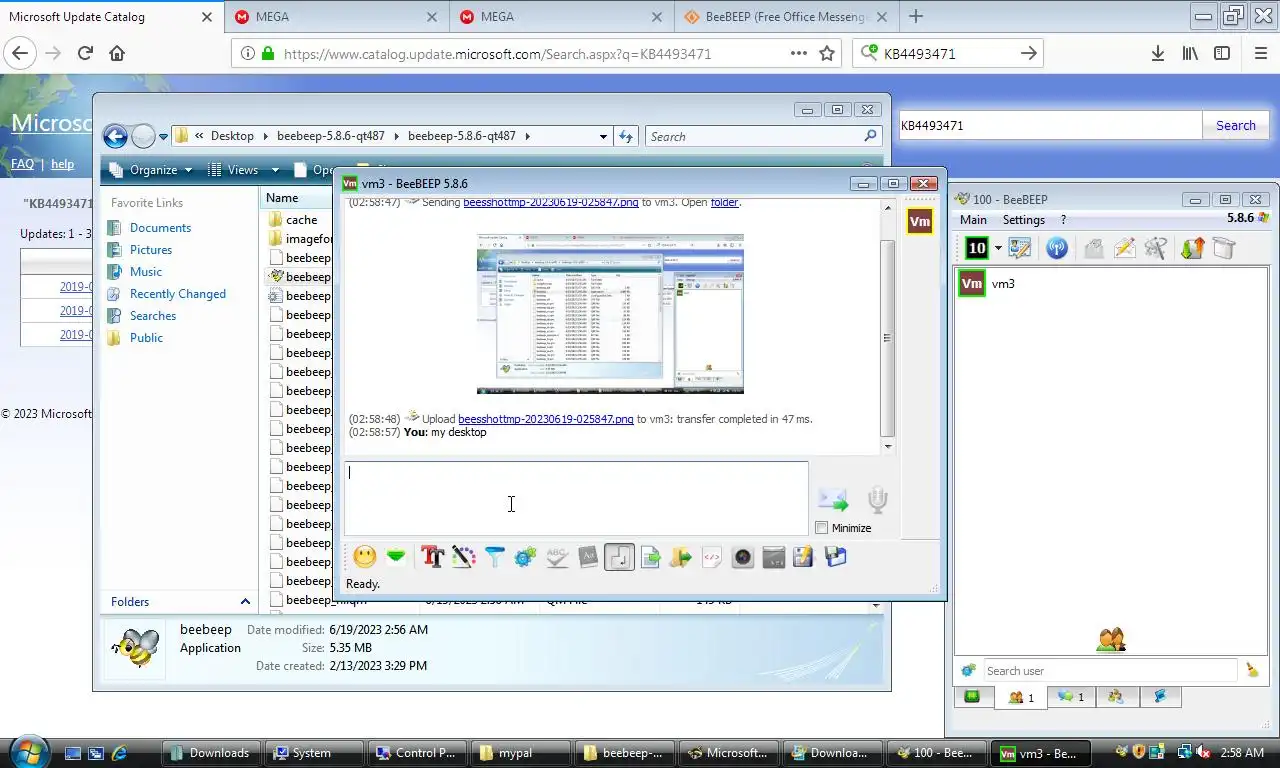Switch to the chats tab showing 1
The image size is (1280, 768).
pyautogui.click(x=1071, y=697)
